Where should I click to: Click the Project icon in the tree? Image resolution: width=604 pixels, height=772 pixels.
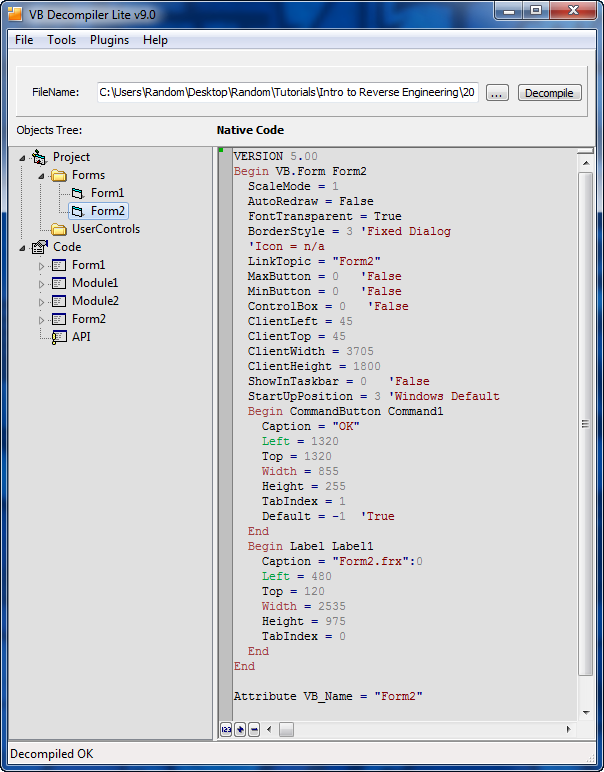coord(39,158)
